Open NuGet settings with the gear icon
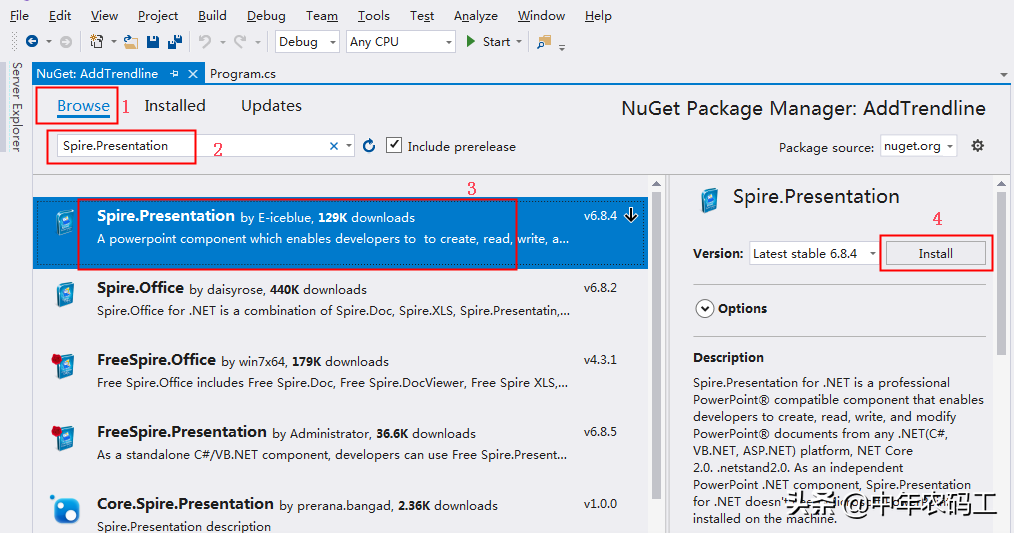 tap(978, 146)
